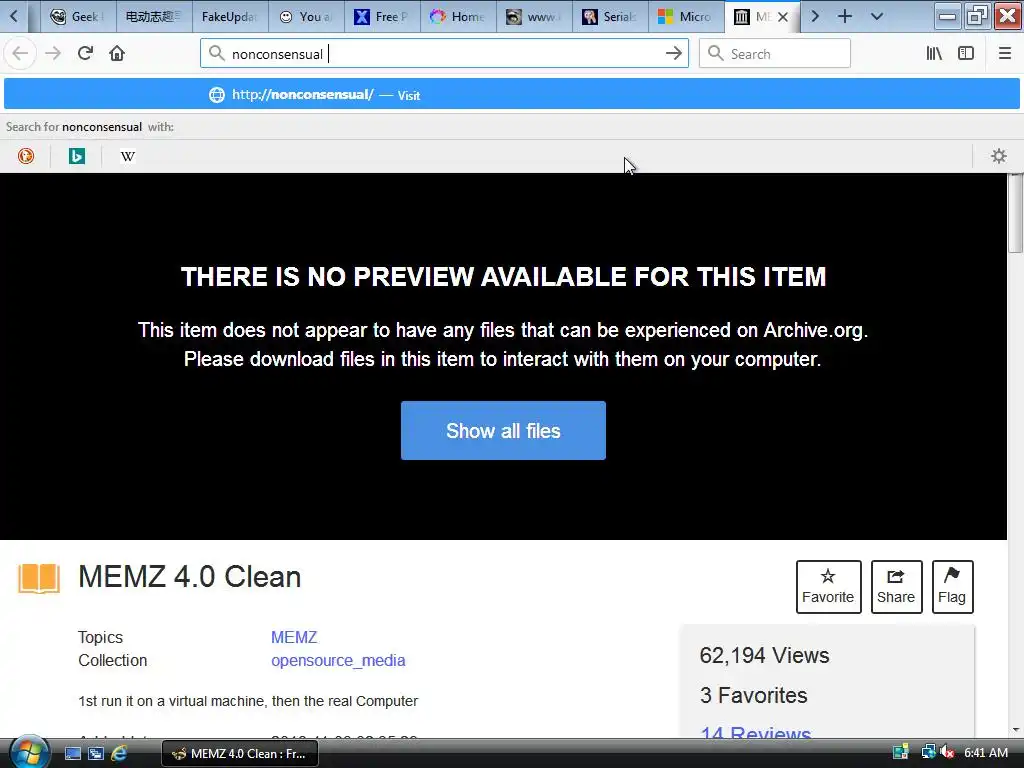Click the green tray icon by the network icon
Screen dimensions: 1024x768
coord(901,752)
